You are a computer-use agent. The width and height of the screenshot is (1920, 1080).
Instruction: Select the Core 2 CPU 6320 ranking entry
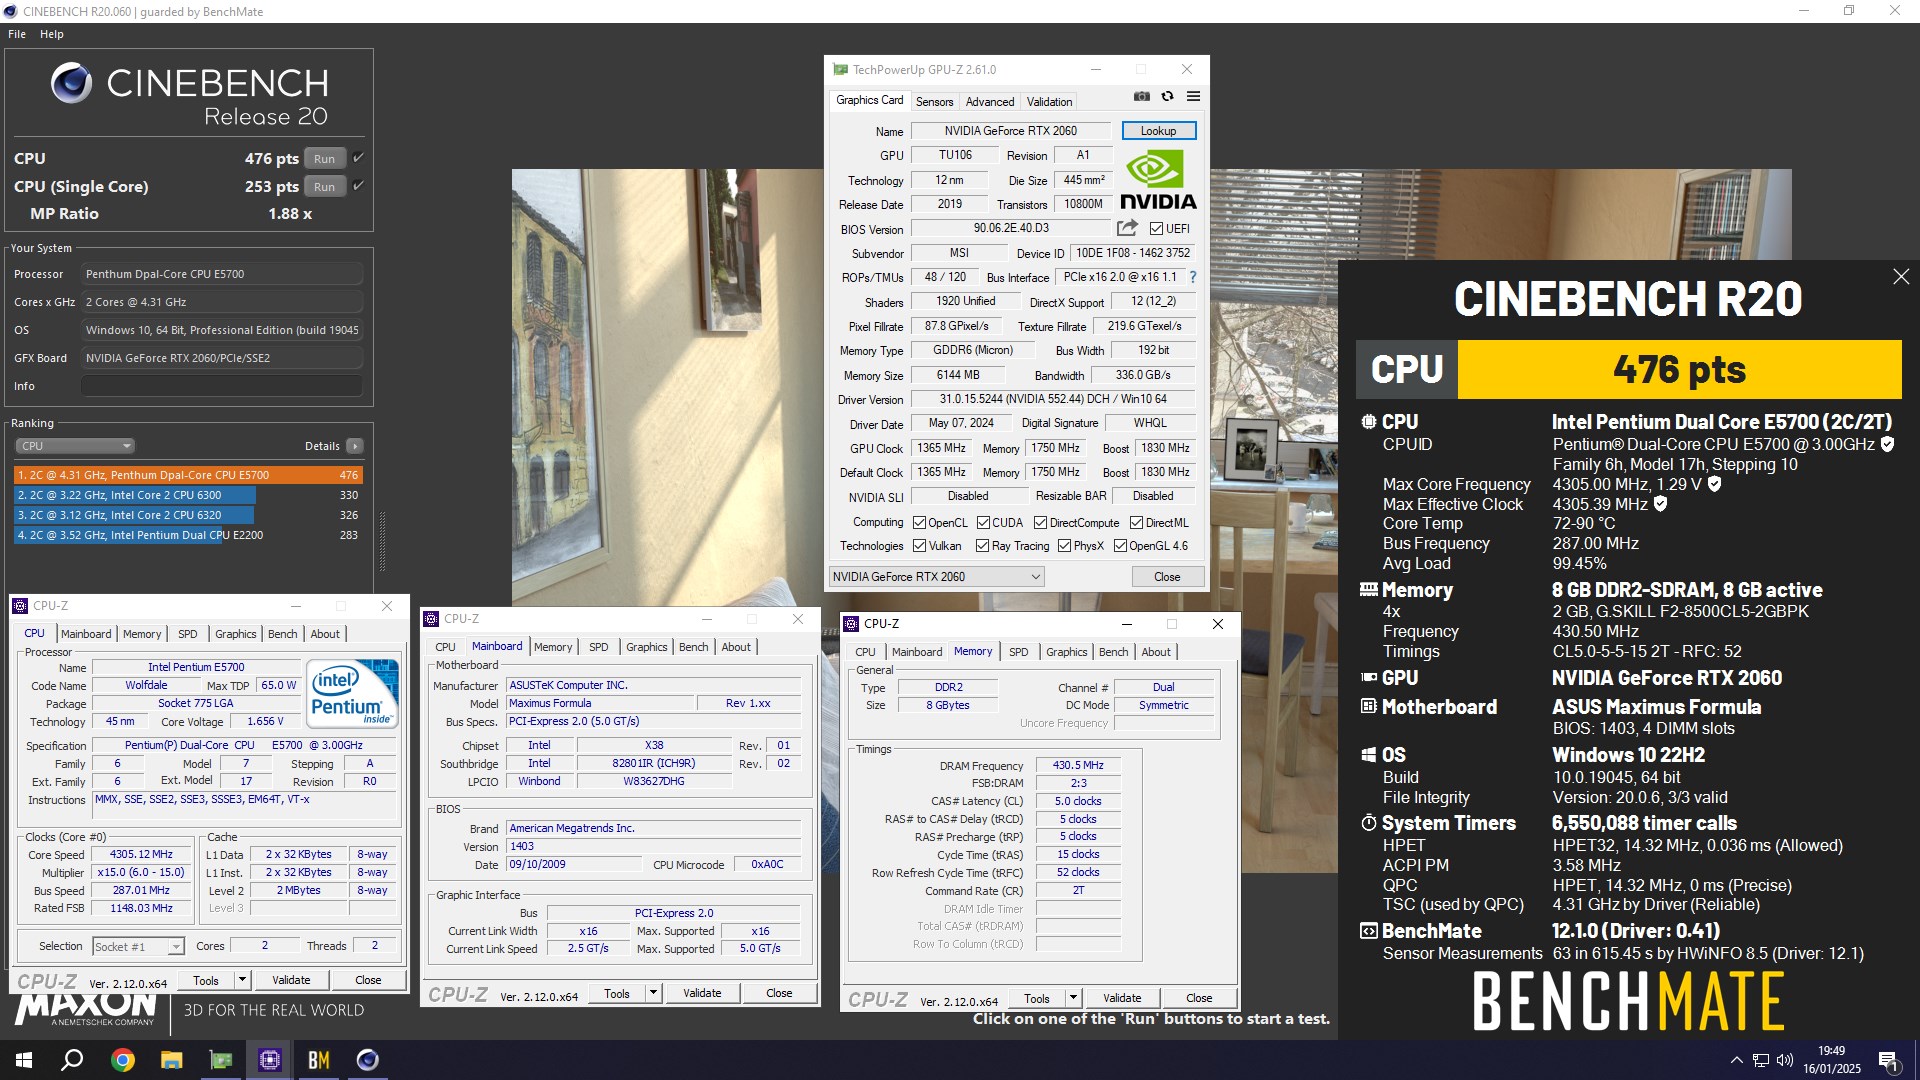[x=188, y=515]
